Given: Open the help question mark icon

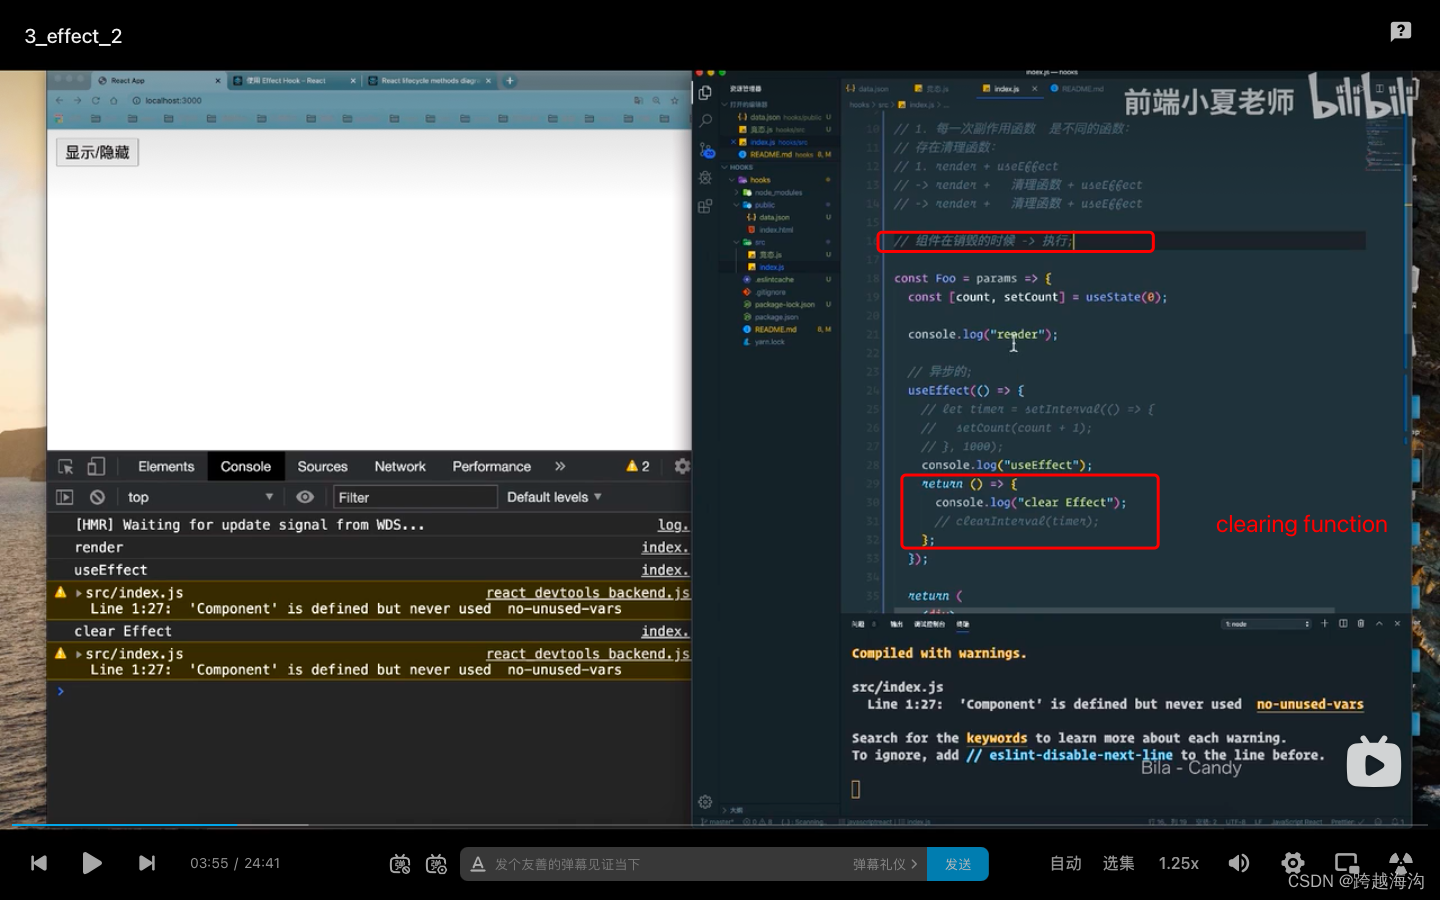Looking at the screenshot, I should pyautogui.click(x=1401, y=31).
